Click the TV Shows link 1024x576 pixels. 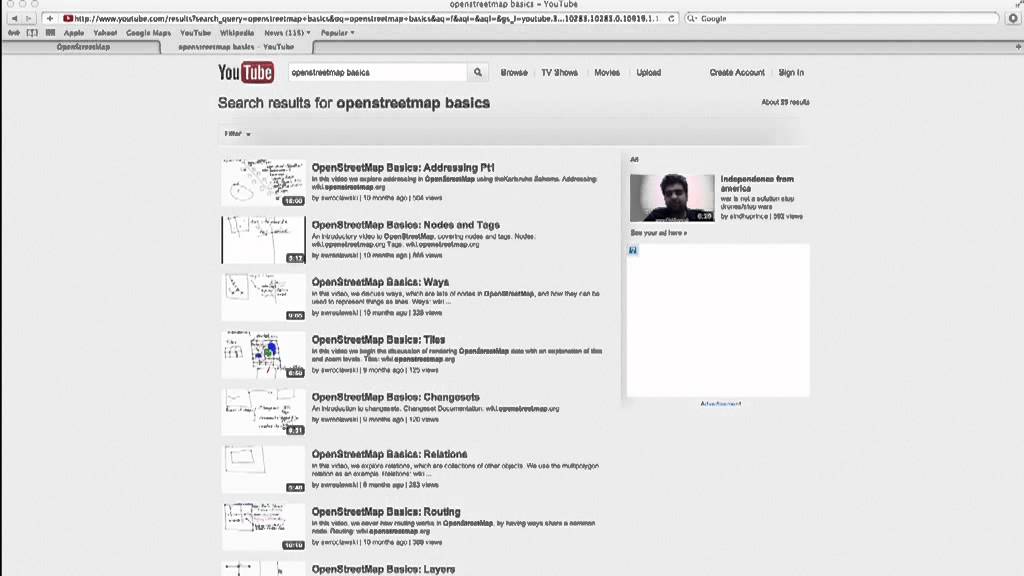560,72
